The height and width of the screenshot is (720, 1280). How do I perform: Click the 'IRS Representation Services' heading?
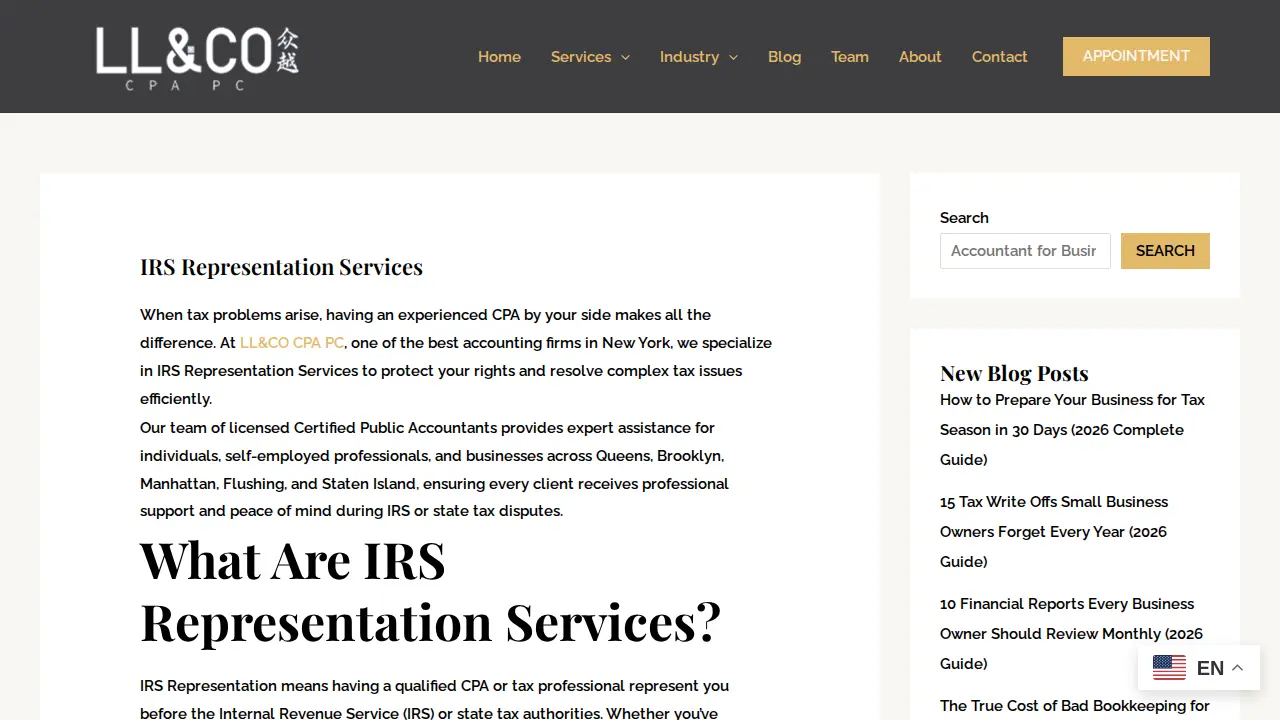pyautogui.click(x=281, y=267)
